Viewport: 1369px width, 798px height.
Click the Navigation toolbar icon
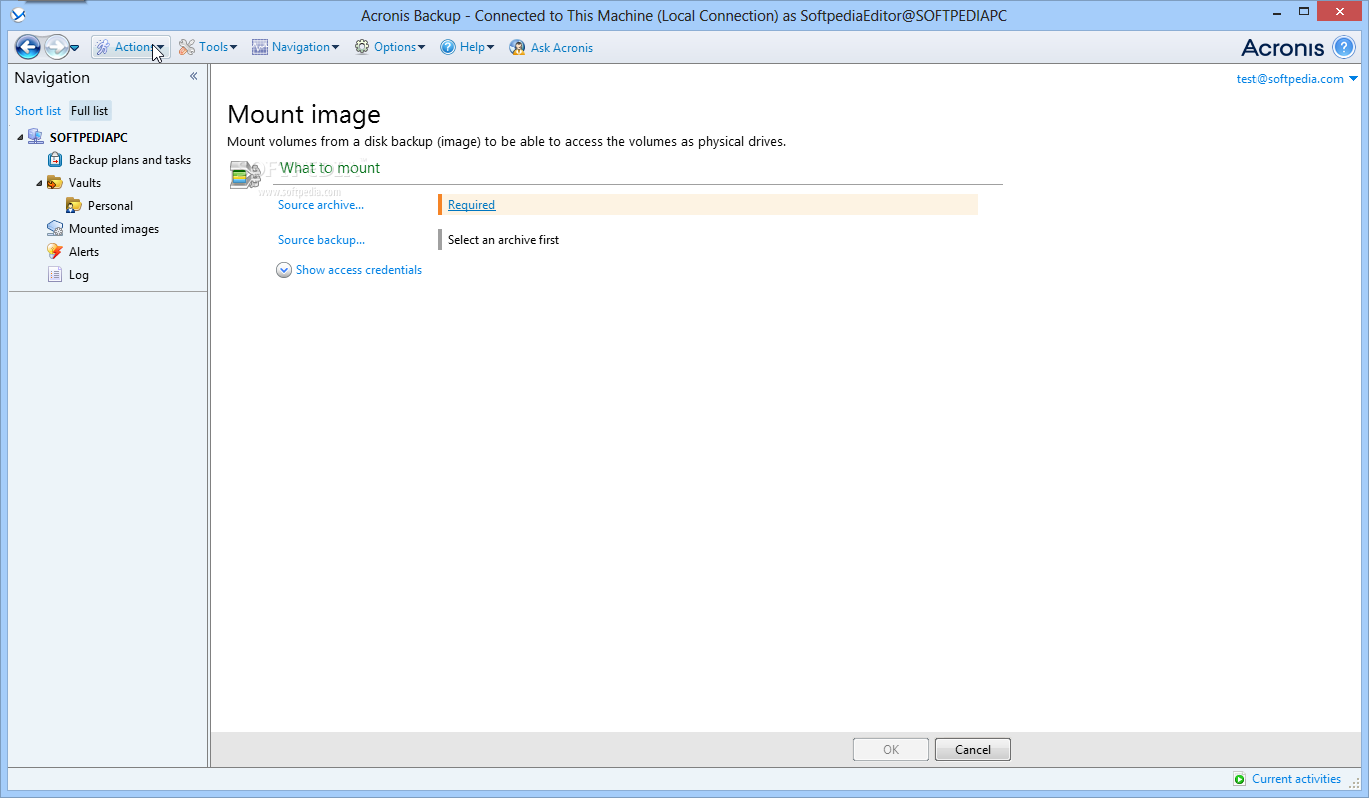pyautogui.click(x=260, y=47)
